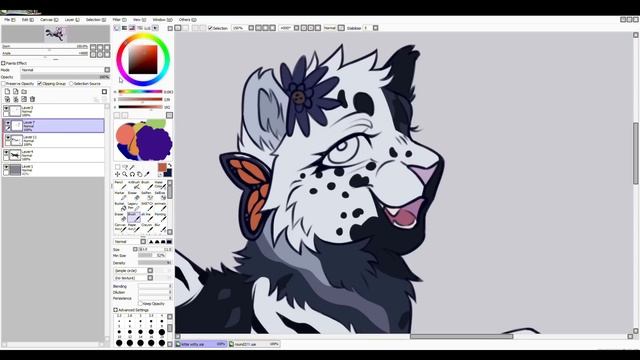The height and width of the screenshot is (360, 640).
Task: Choose the Bucket fill tool
Action: coord(120,206)
